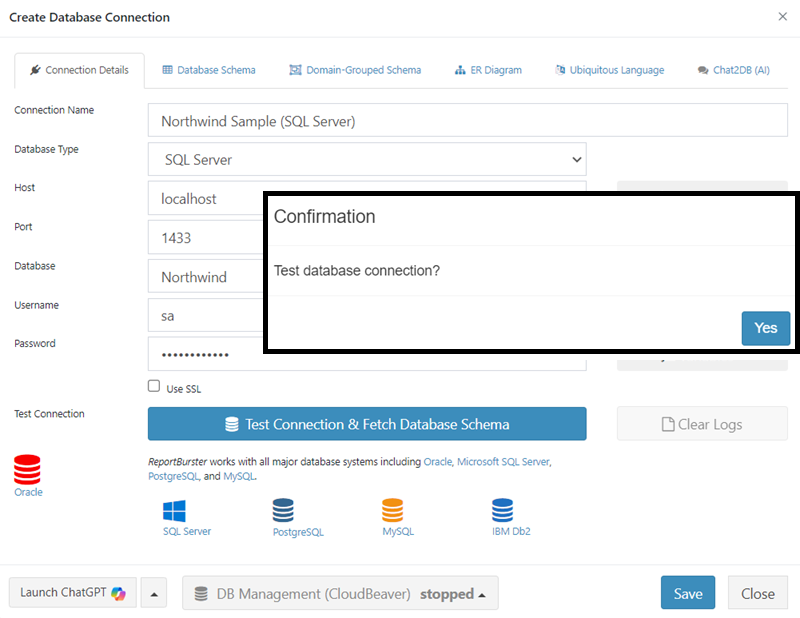The height and width of the screenshot is (618, 800).
Task: Confirm the test by clicking Yes
Action: pyautogui.click(x=765, y=328)
